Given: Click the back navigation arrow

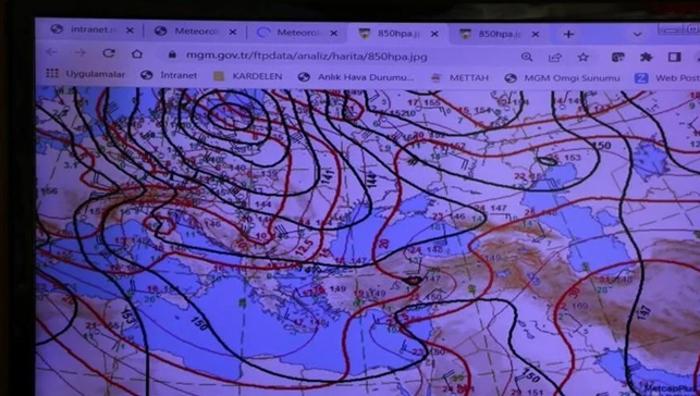Looking at the screenshot, I should pos(51,53).
